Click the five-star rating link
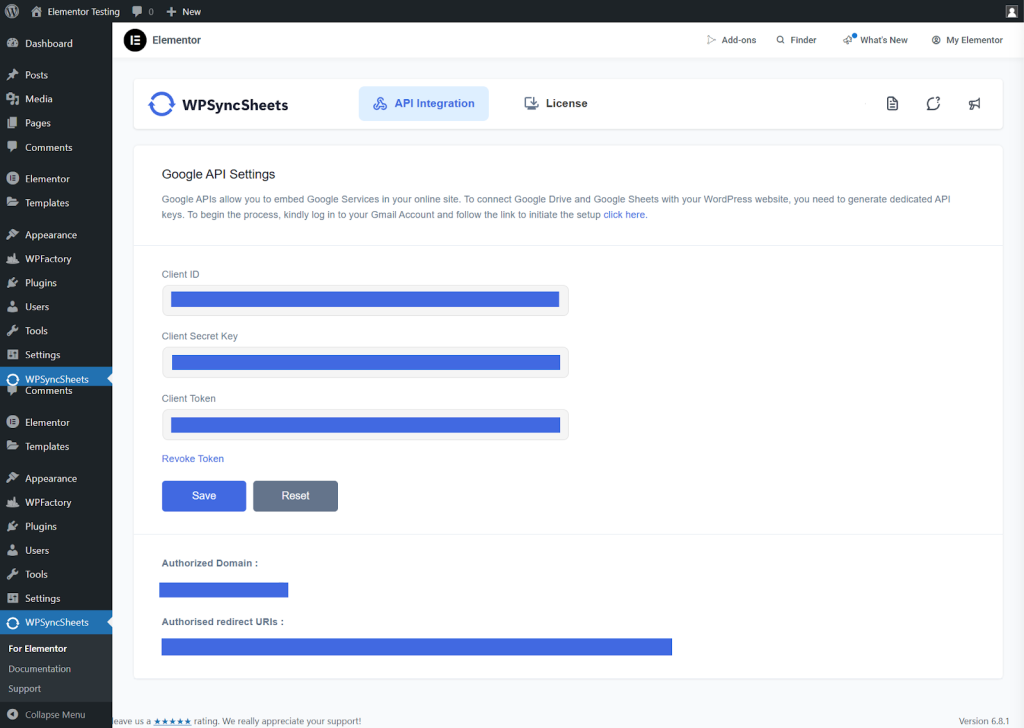The height and width of the screenshot is (728, 1024). coord(172,721)
